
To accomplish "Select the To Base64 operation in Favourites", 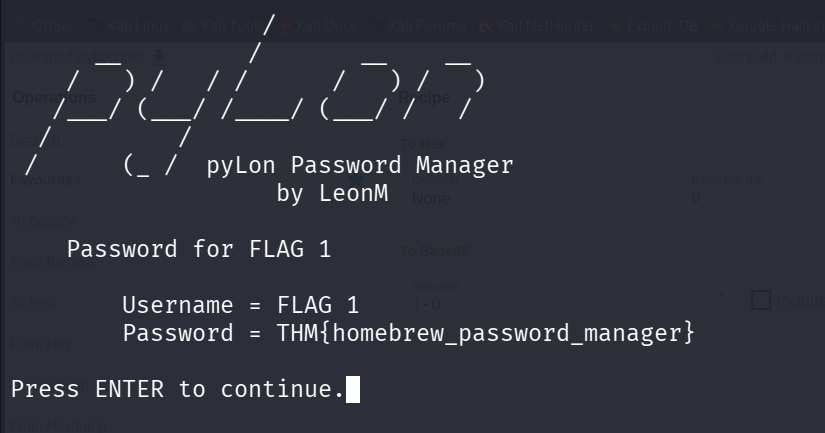I will click(42, 221).
